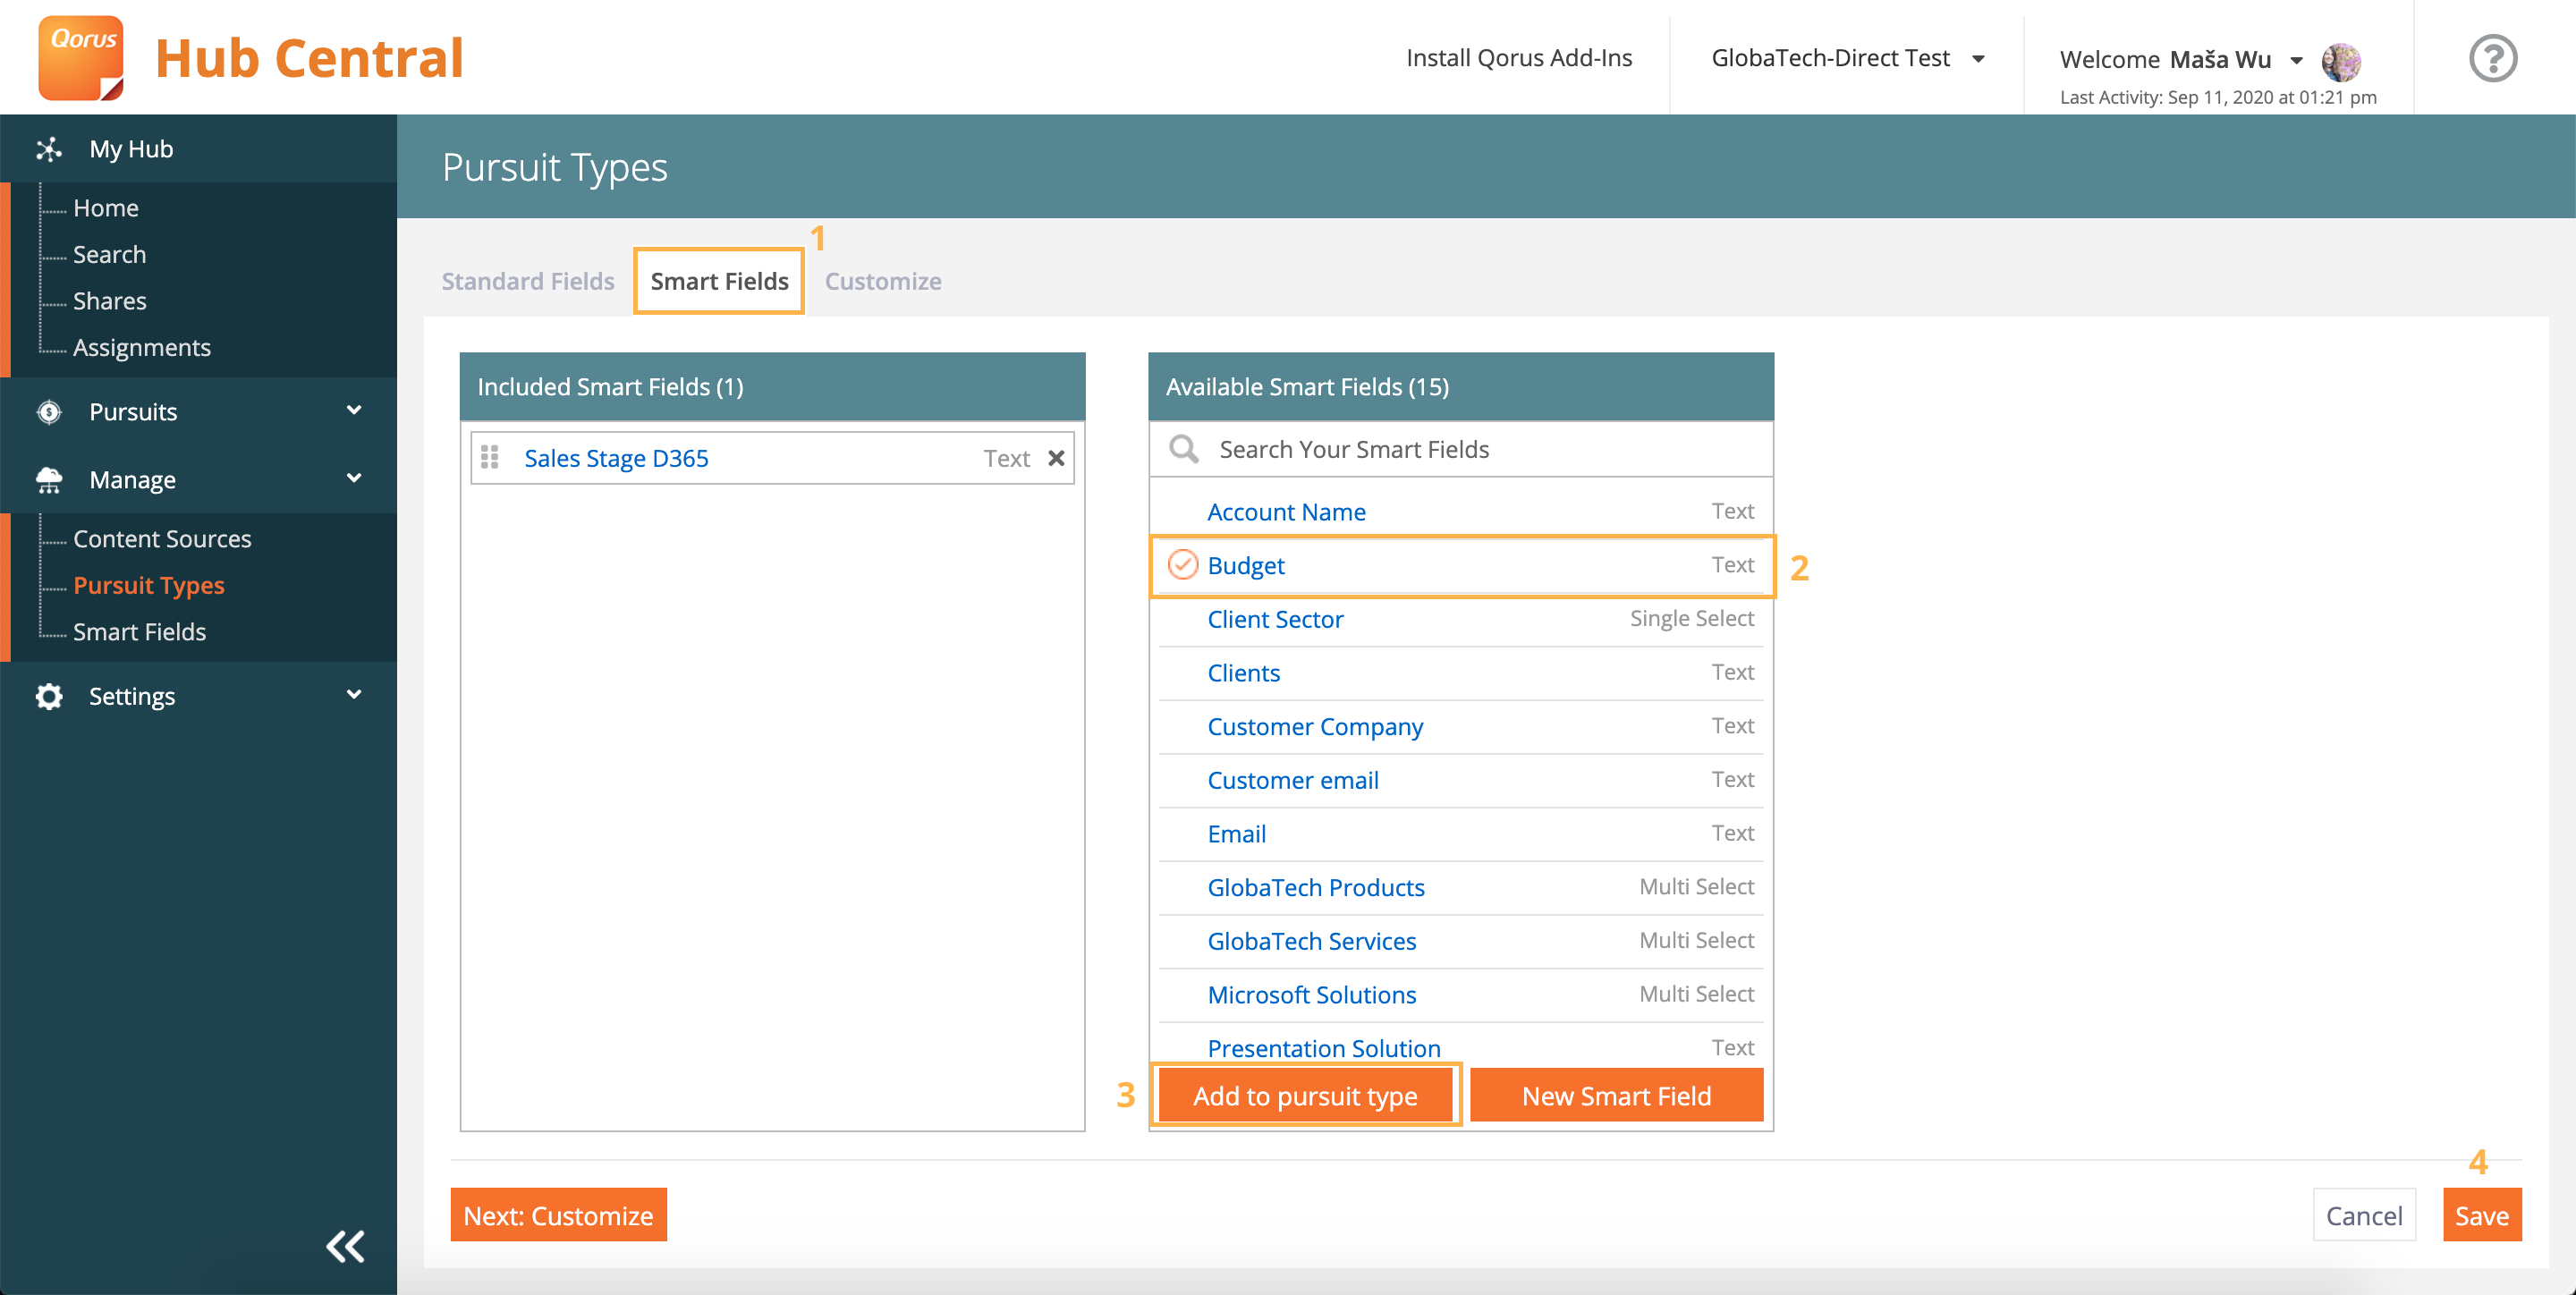Select the Client Sector field row

pos(1275,619)
